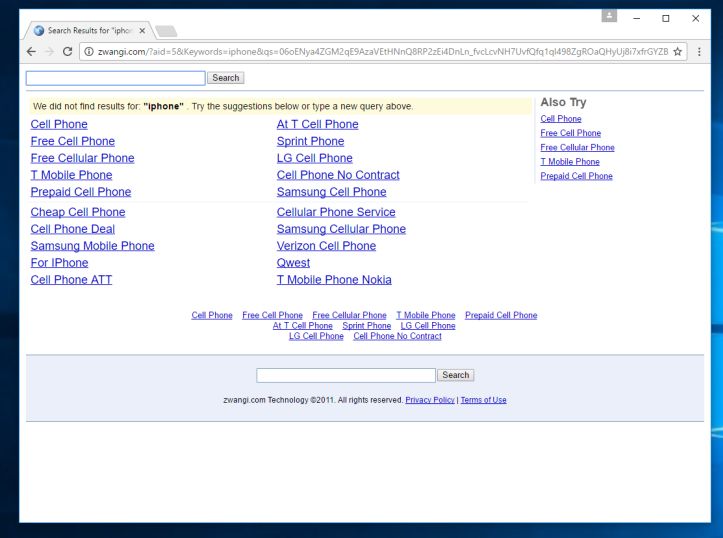The height and width of the screenshot is (538, 723).
Task: Open the Verizon Cell Phone link
Action: click(326, 246)
